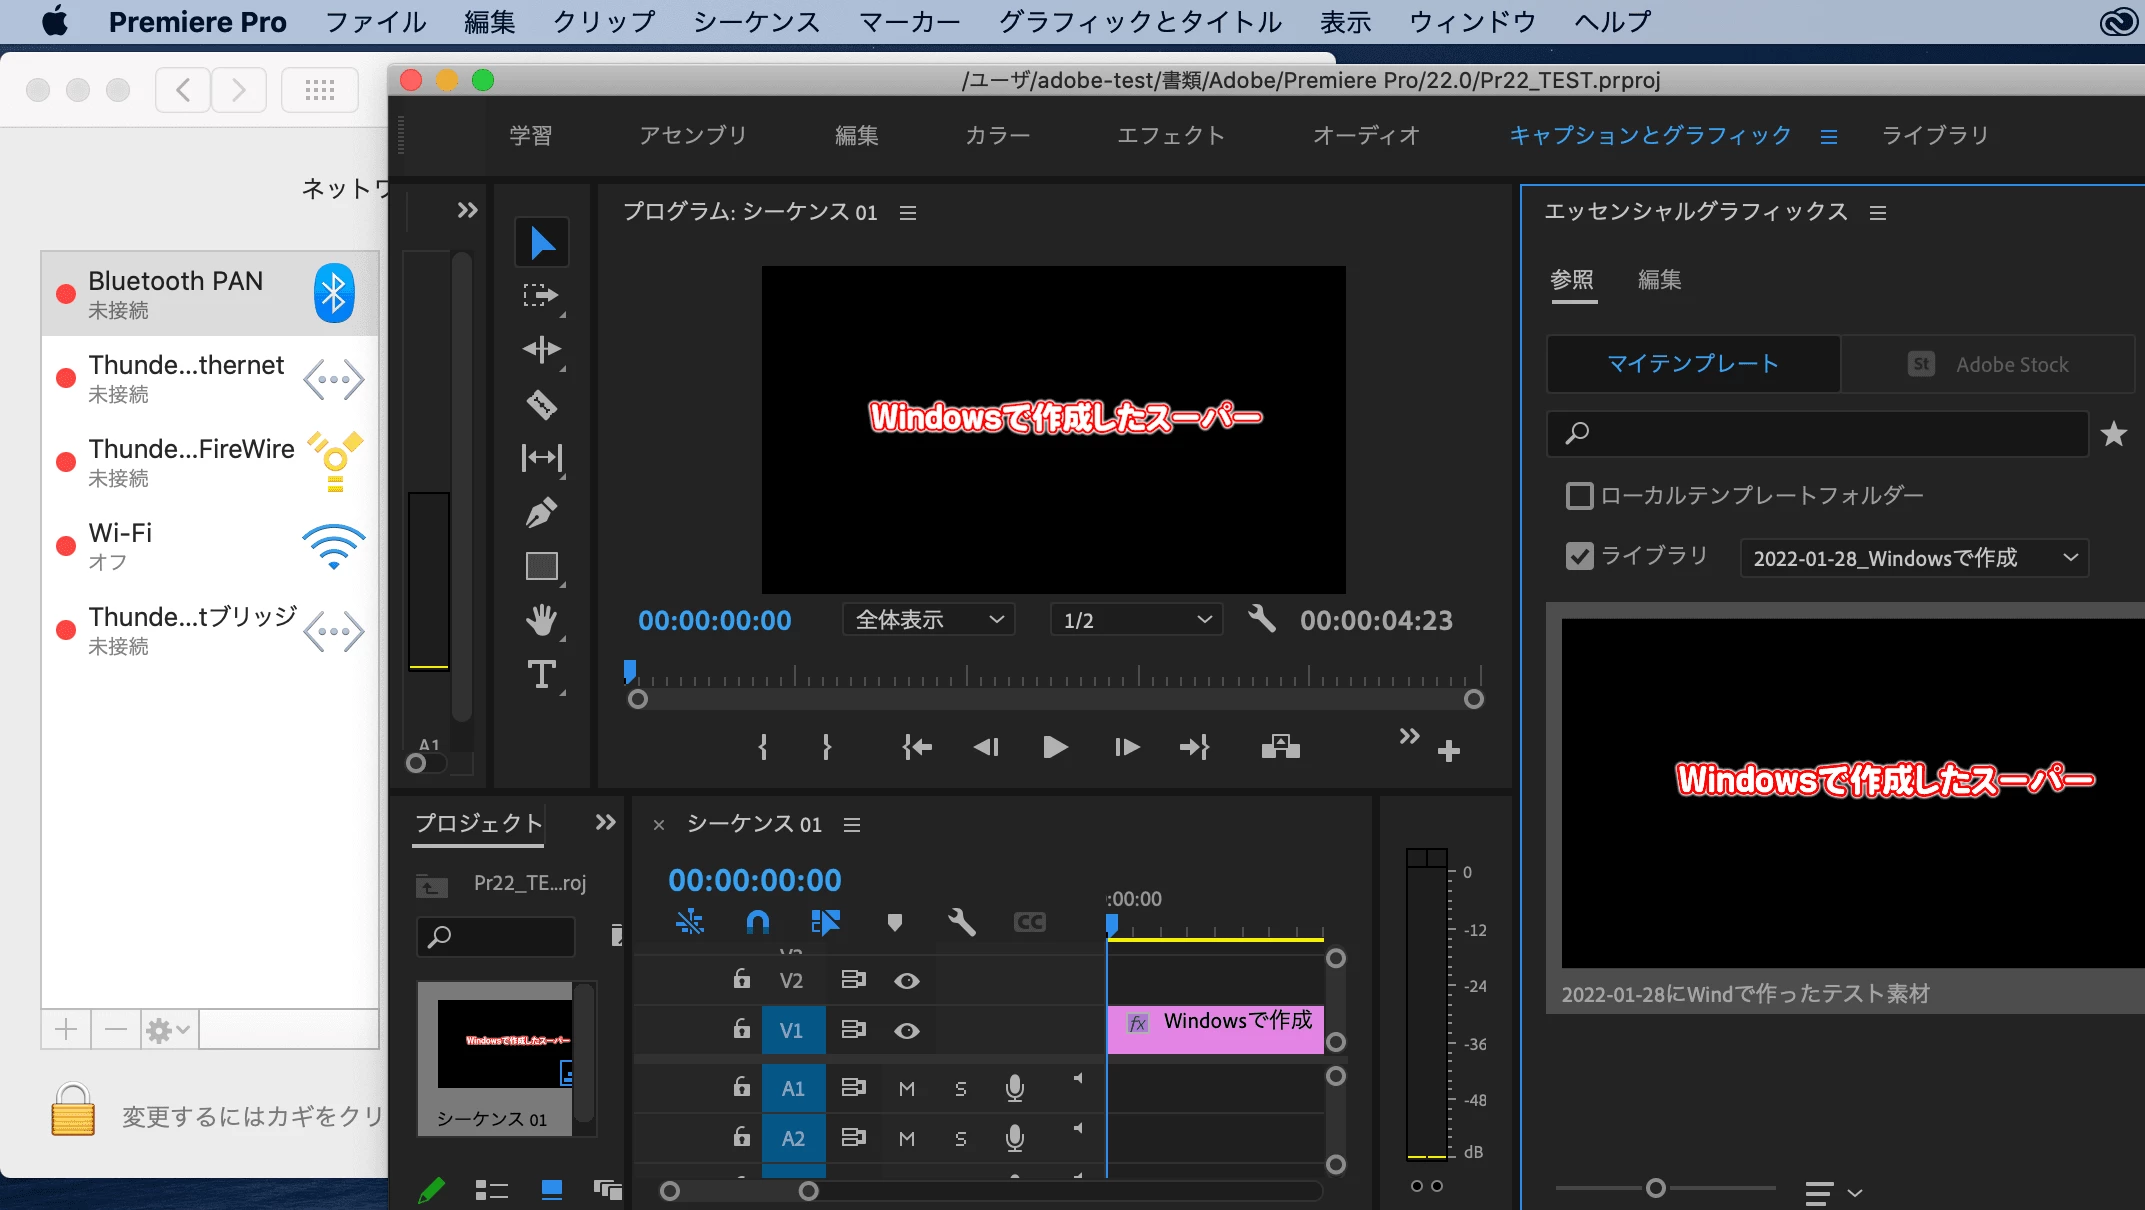2145x1210 pixels.
Task: Click the timeline snap magnet icon
Action: [758, 921]
